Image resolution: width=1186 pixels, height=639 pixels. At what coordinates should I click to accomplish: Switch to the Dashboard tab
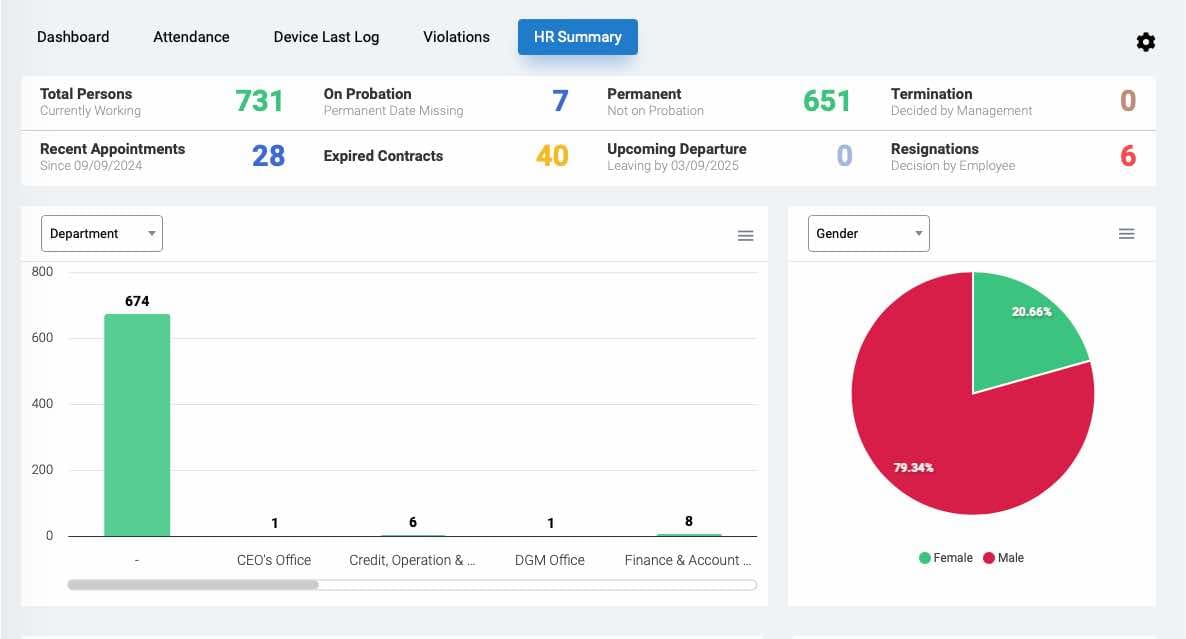tap(73, 37)
